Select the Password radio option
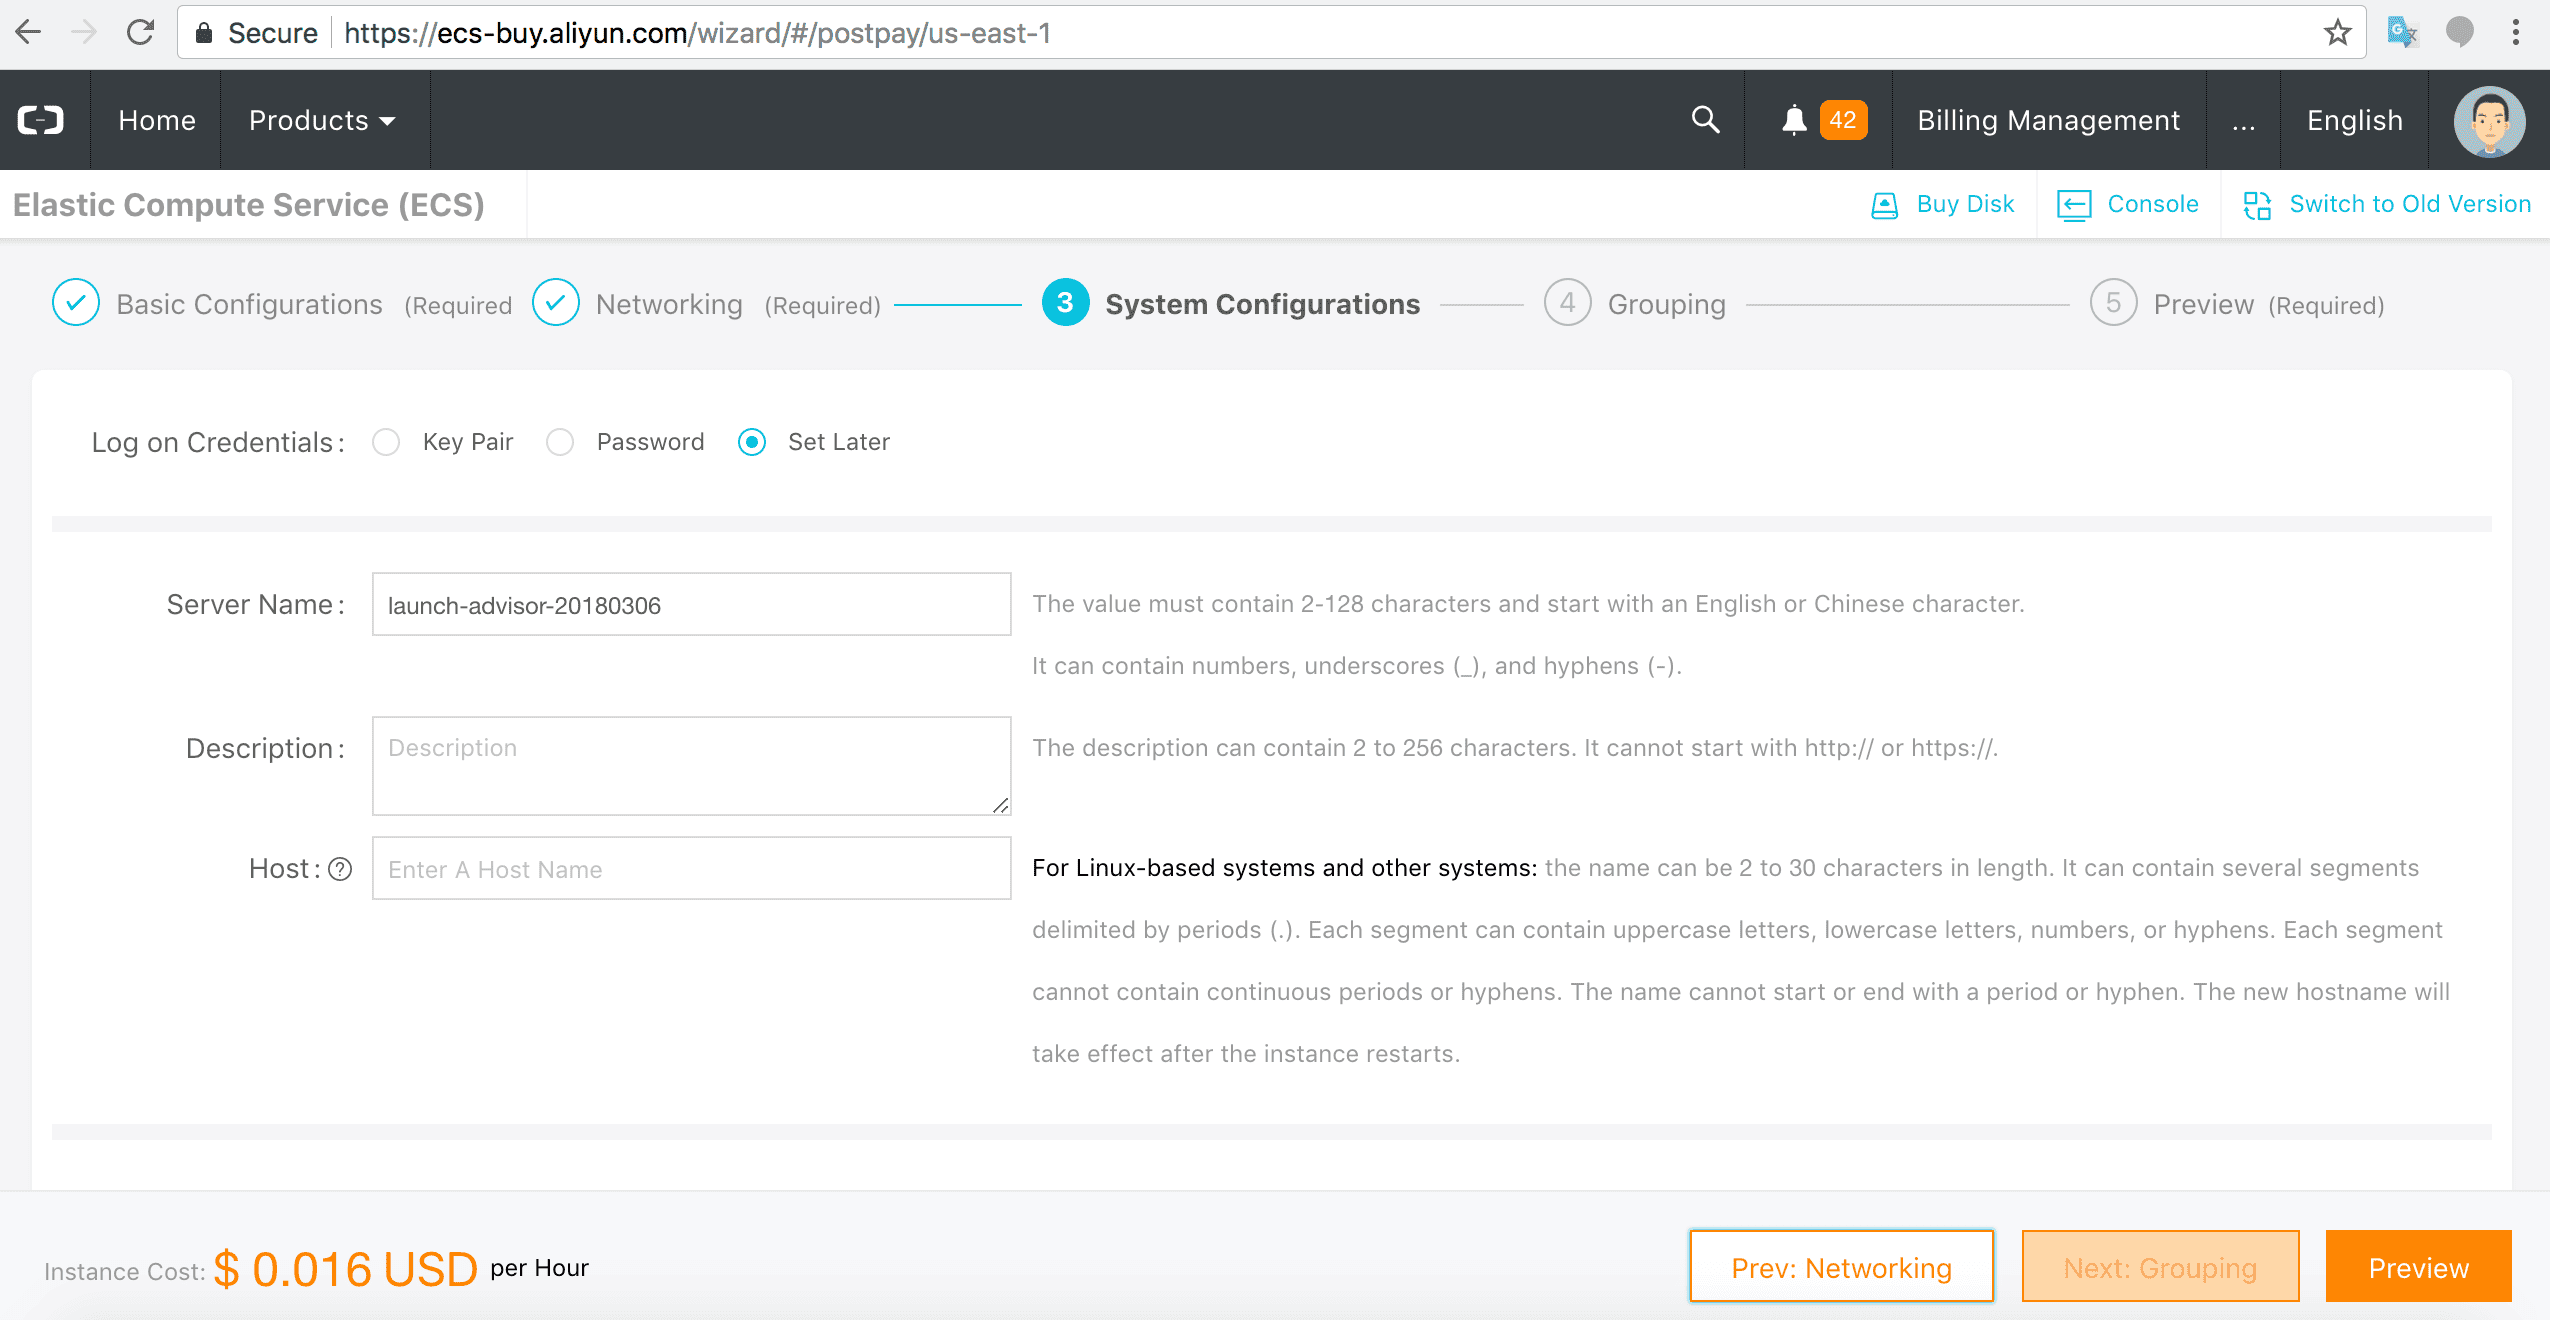The width and height of the screenshot is (2550, 1320). pyautogui.click(x=560, y=442)
